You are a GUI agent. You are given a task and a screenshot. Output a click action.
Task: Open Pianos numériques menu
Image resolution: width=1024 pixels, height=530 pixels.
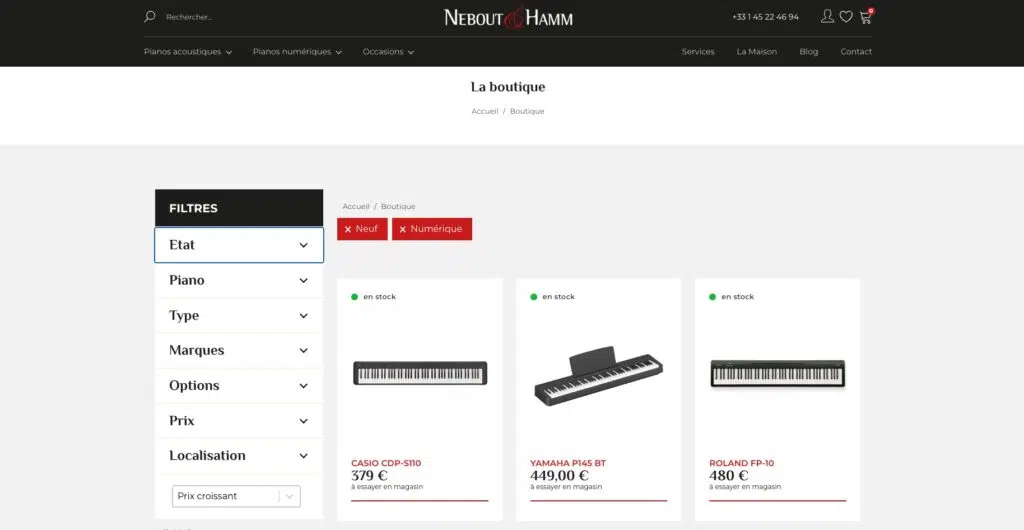point(297,52)
